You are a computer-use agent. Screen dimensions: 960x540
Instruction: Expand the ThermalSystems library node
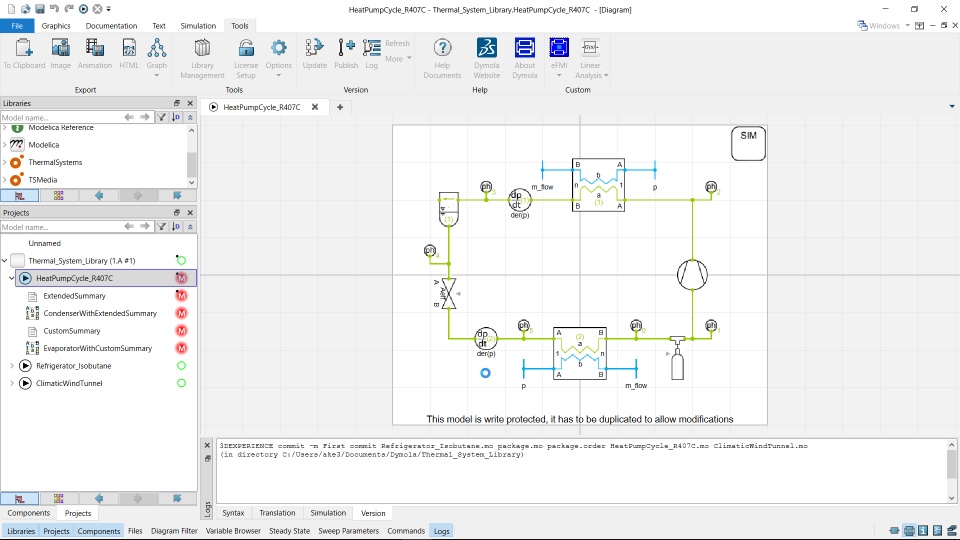[5, 162]
